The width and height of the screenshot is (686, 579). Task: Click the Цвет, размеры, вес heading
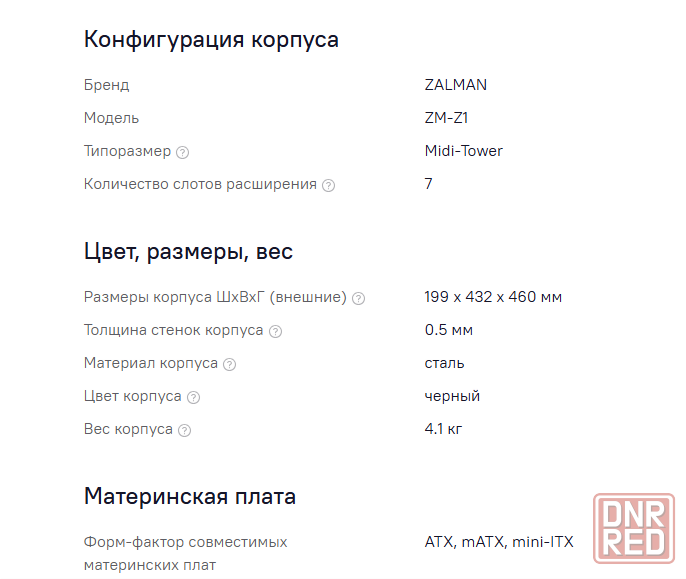(188, 252)
